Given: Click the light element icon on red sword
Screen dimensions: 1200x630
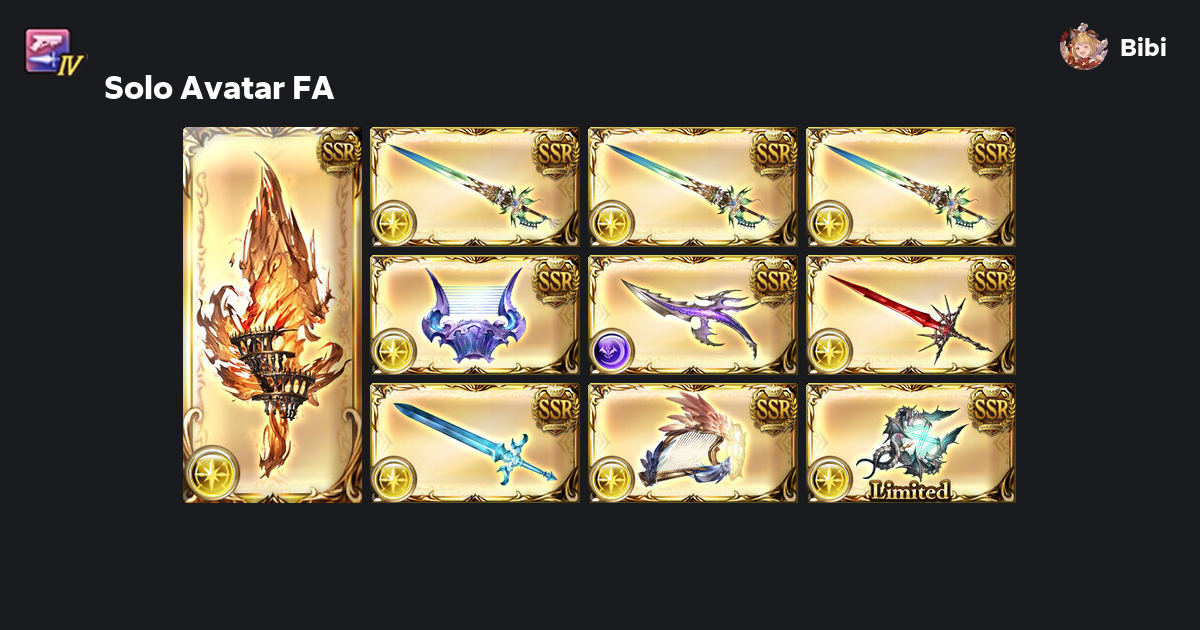Looking at the screenshot, I should (830, 351).
